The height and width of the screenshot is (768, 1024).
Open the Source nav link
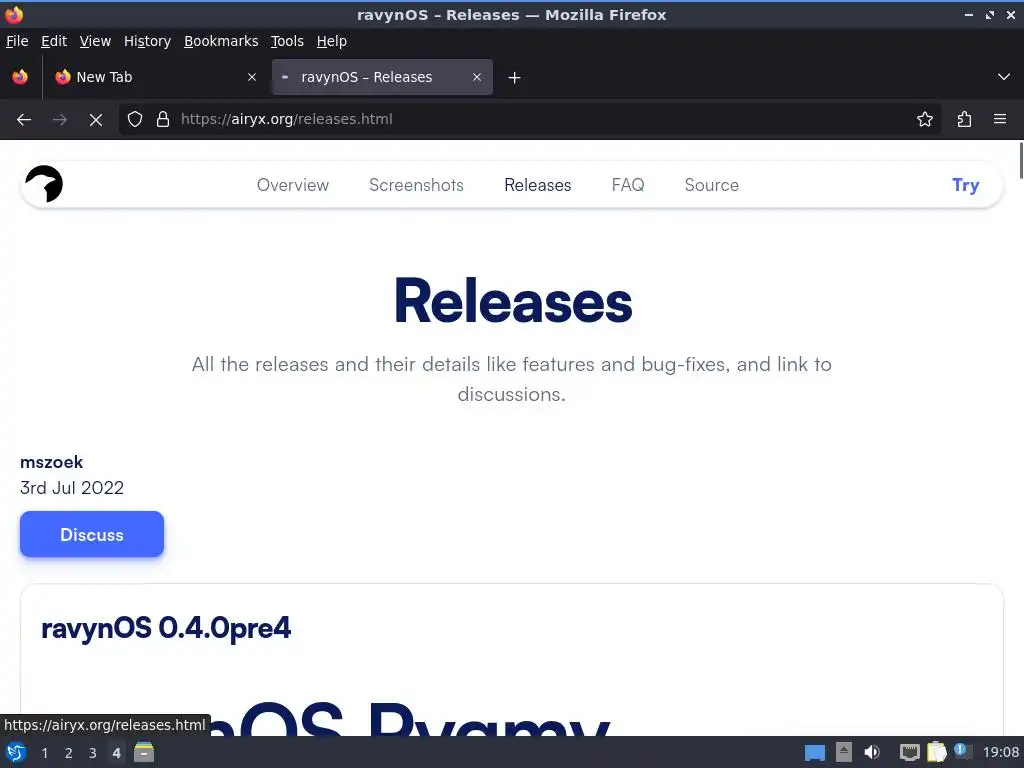click(x=712, y=185)
